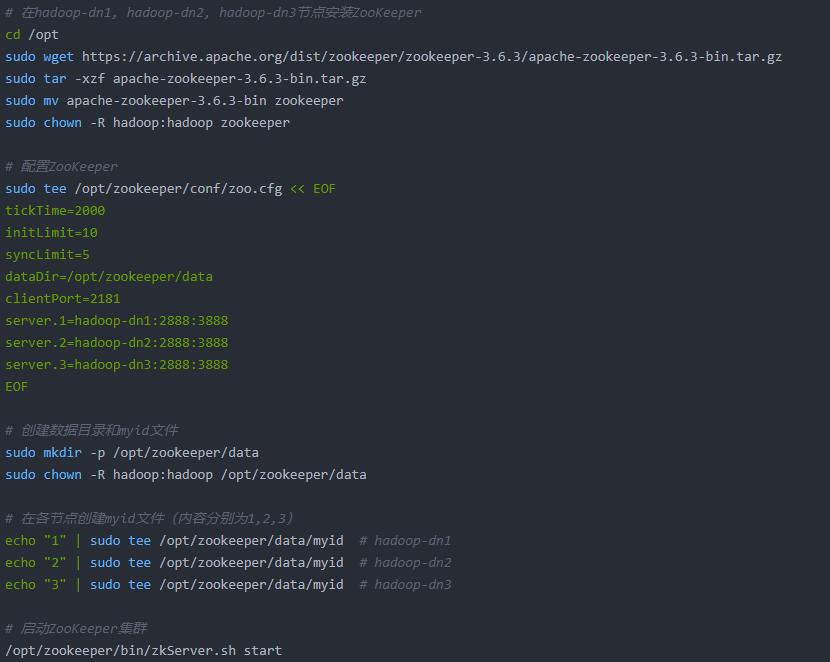Screen dimensions: 830x662
Task: Click the ZooKeeper archive download URL
Action: [x=432, y=57]
